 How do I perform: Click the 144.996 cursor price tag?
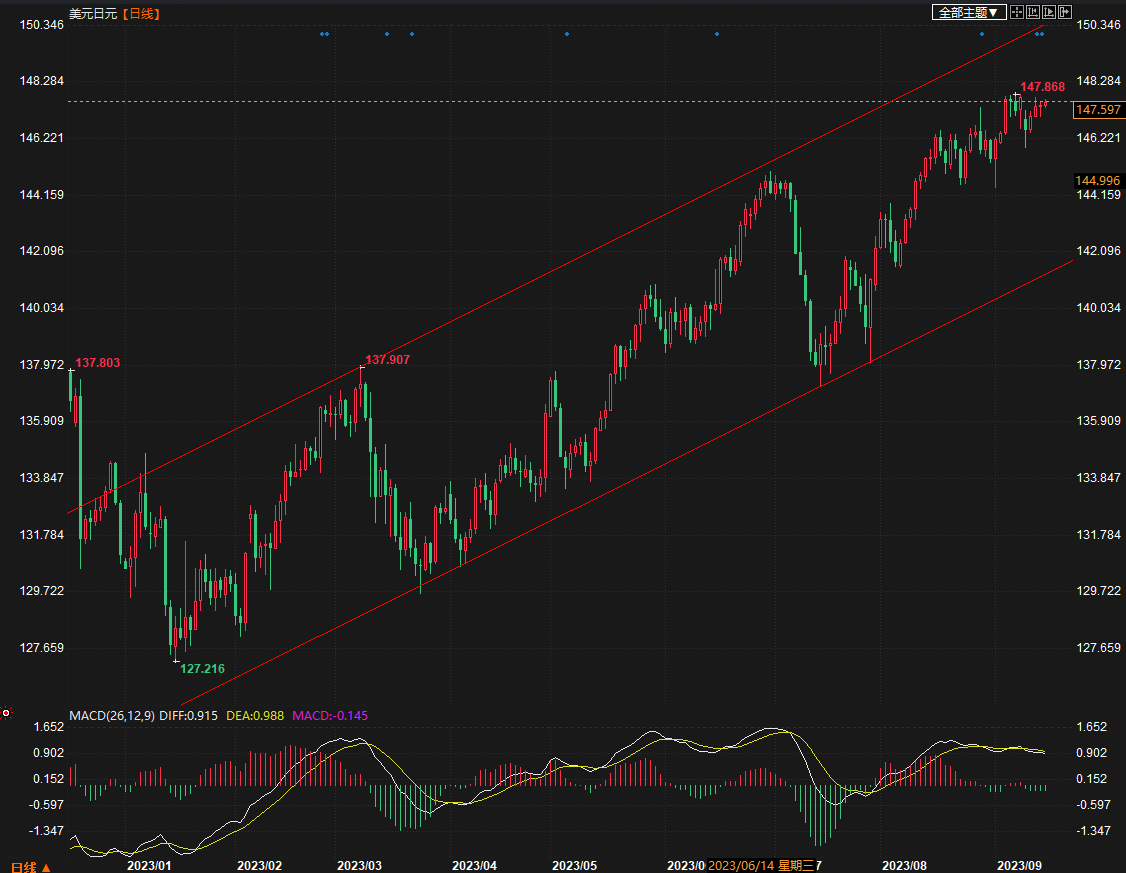tap(1098, 181)
